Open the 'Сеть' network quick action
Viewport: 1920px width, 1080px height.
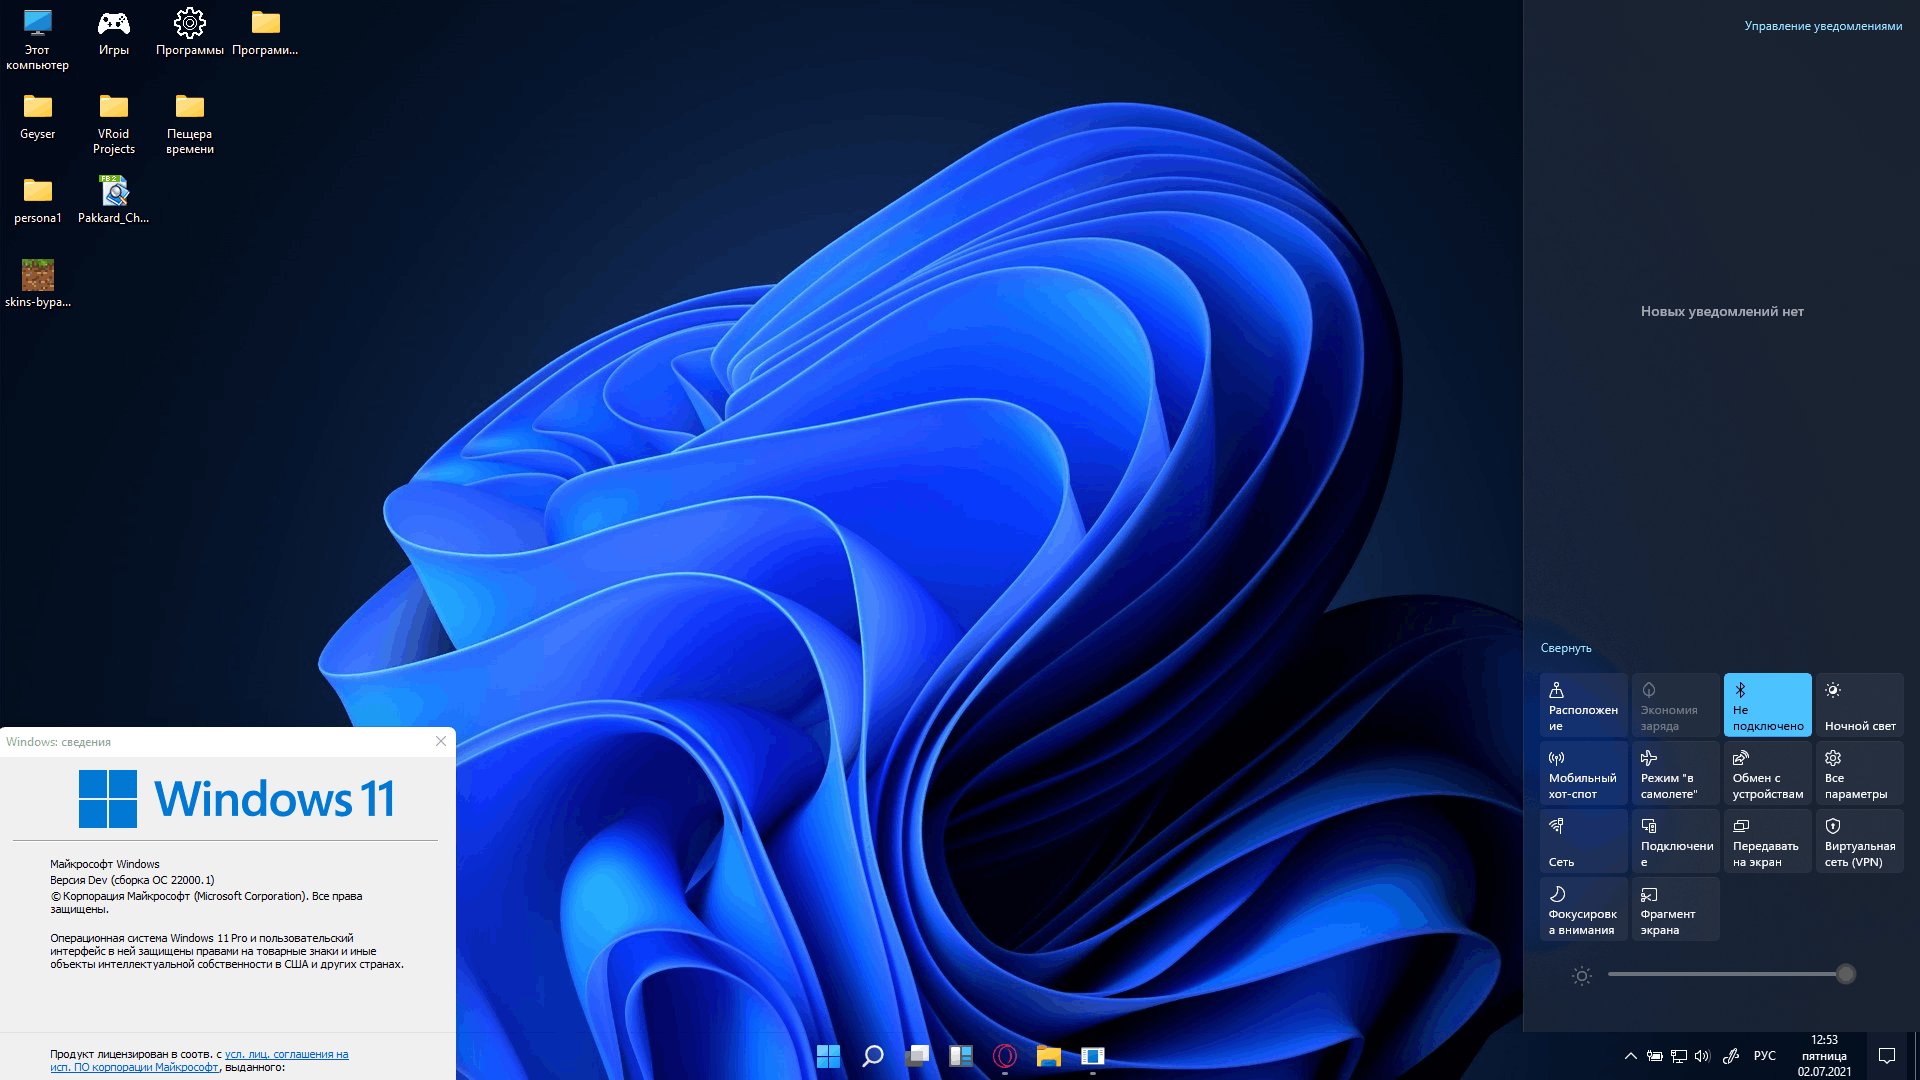[1584, 841]
